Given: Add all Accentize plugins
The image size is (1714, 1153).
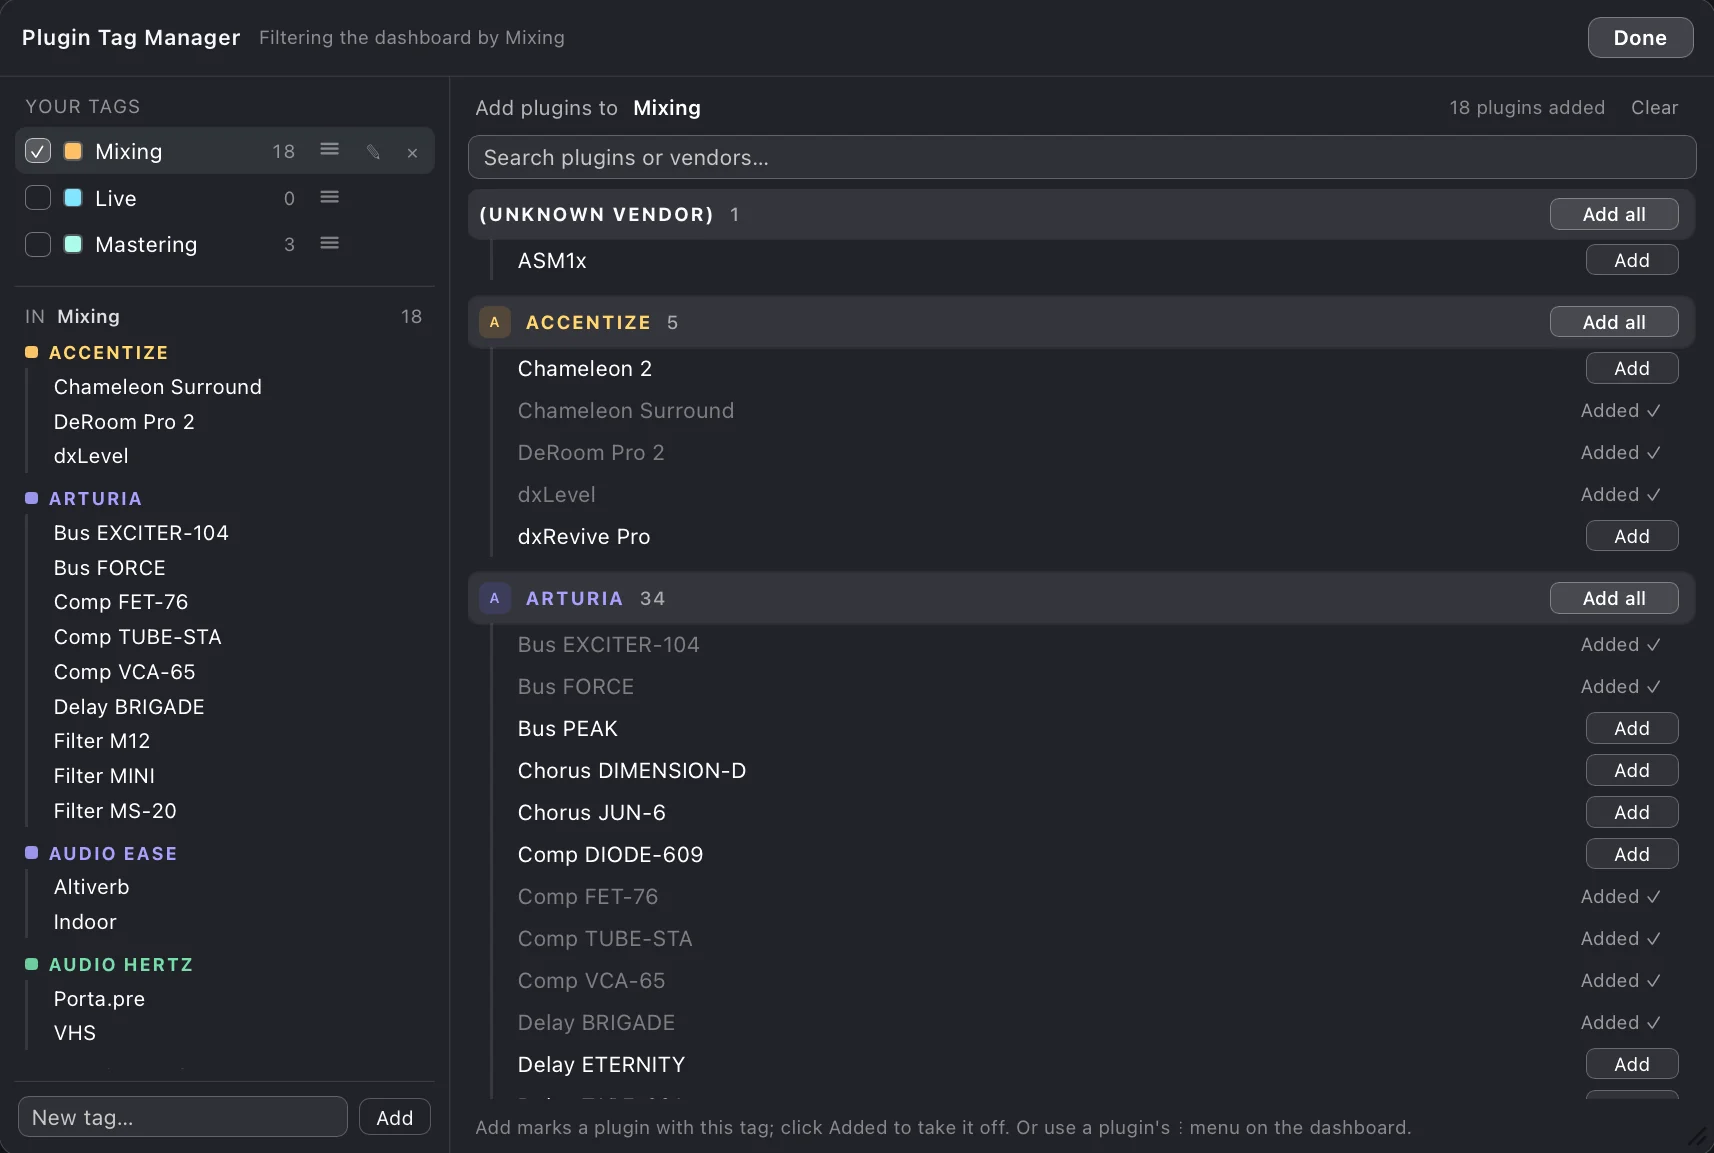Looking at the screenshot, I should click(x=1614, y=322).
